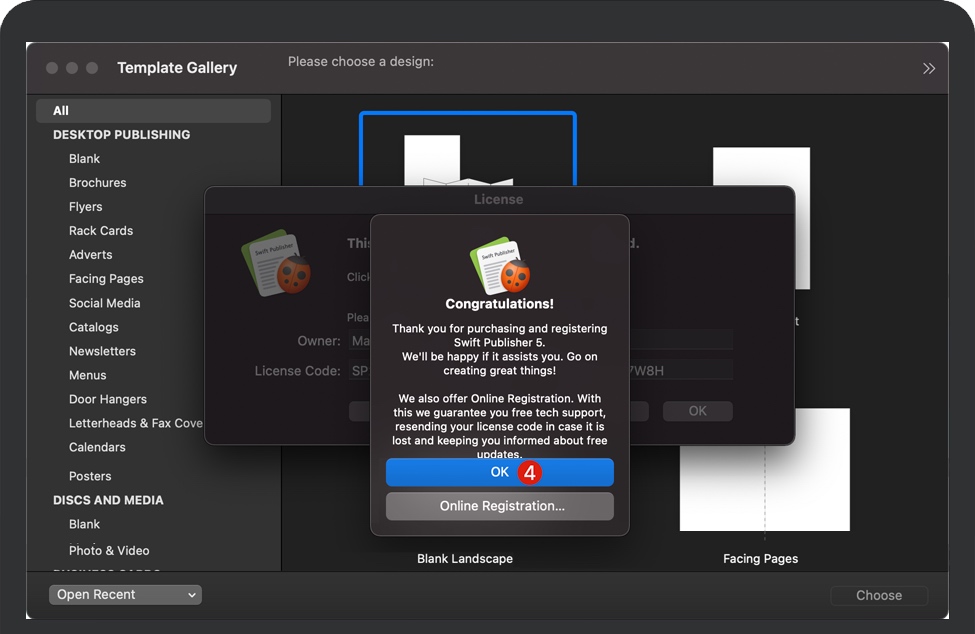Click the close window button of Template Gallery
Image resolution: width=975 pixels, height=634 pixels.
tap(52, 68)
